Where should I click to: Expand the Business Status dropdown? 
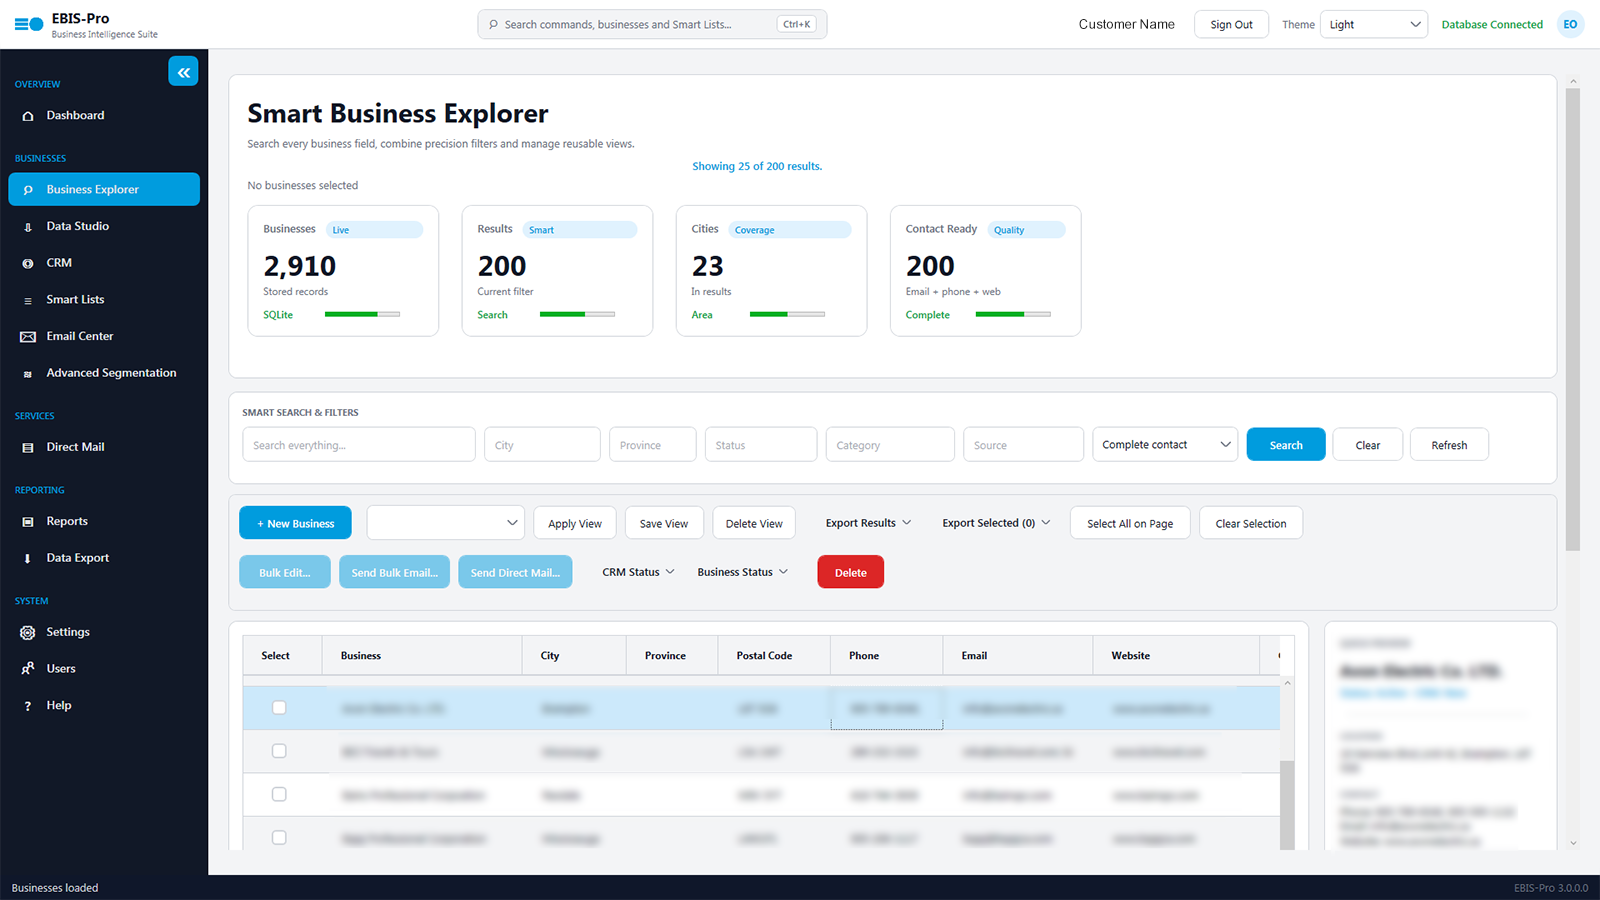click(x=742, y=572)
